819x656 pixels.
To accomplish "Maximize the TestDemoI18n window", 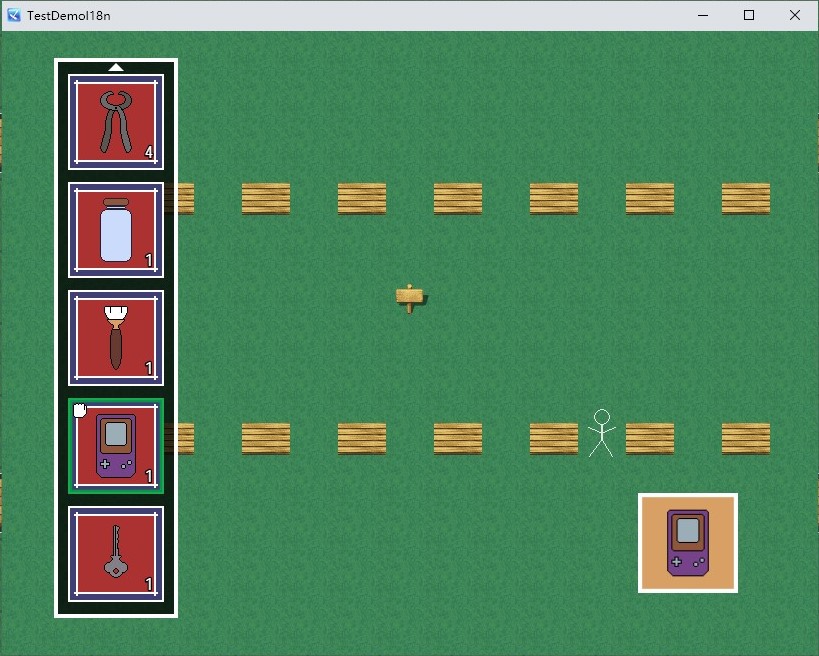I will tap(749, 15).
